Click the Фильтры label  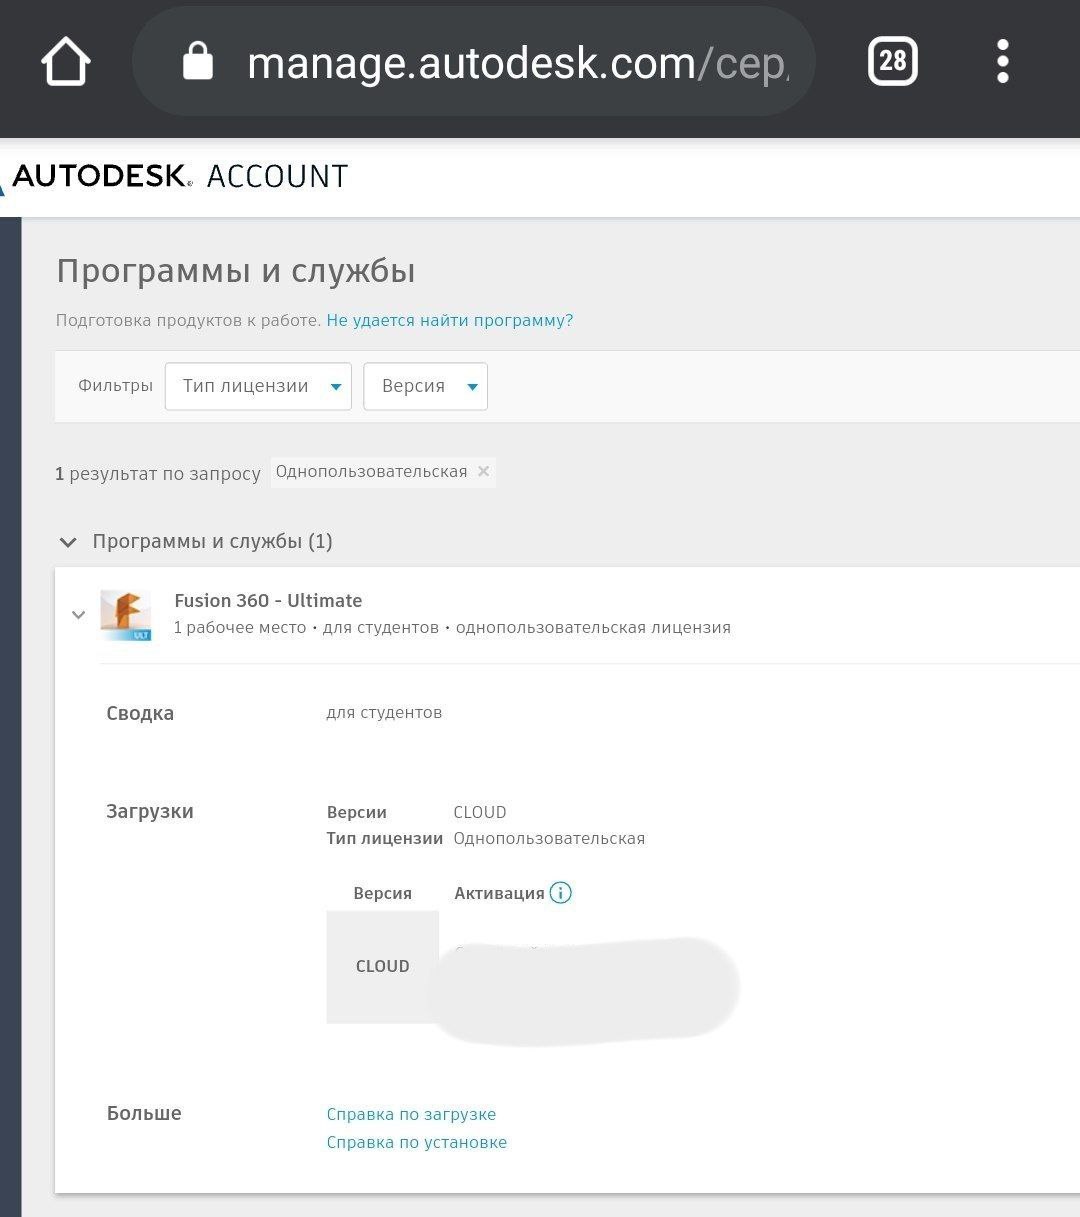pyautogui.click(x=115, y=385)
